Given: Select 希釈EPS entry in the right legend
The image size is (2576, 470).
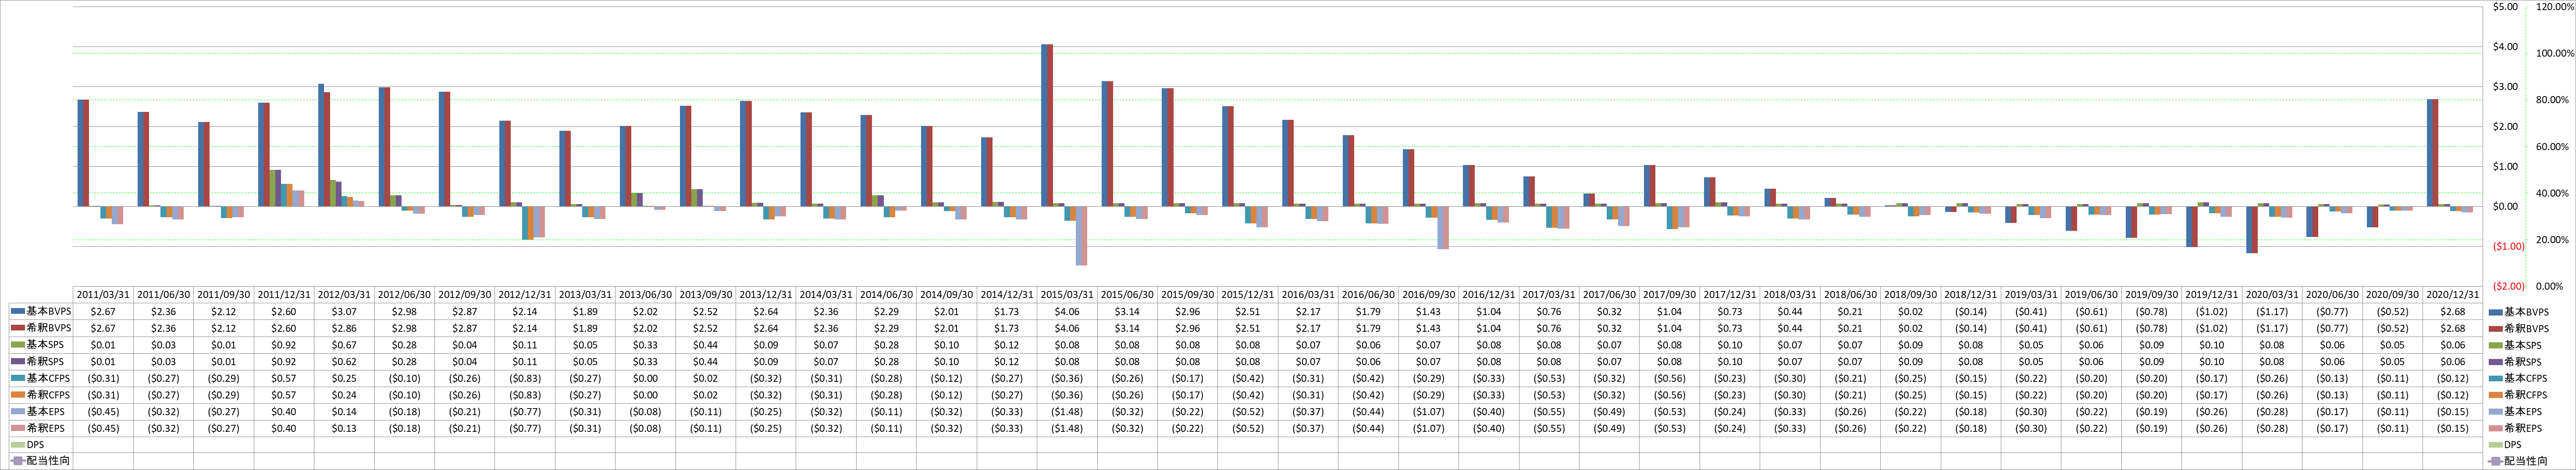Looking at the screenshot, I should click(x=2514, y=428).
